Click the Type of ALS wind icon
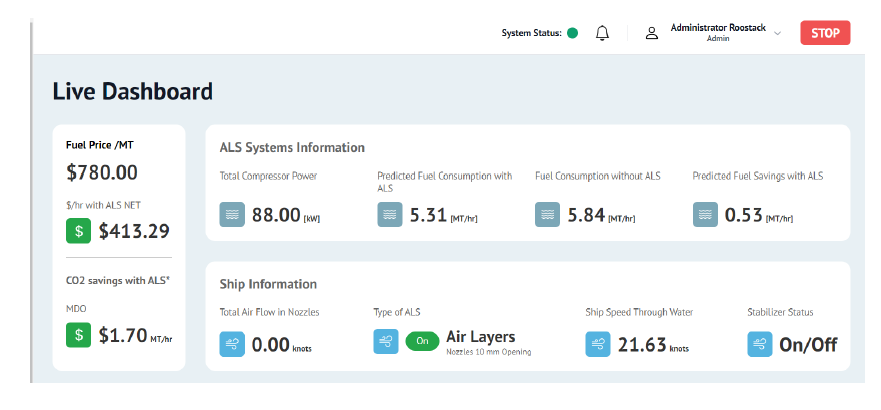Screen dimensions: 881x410 [386, 341]
